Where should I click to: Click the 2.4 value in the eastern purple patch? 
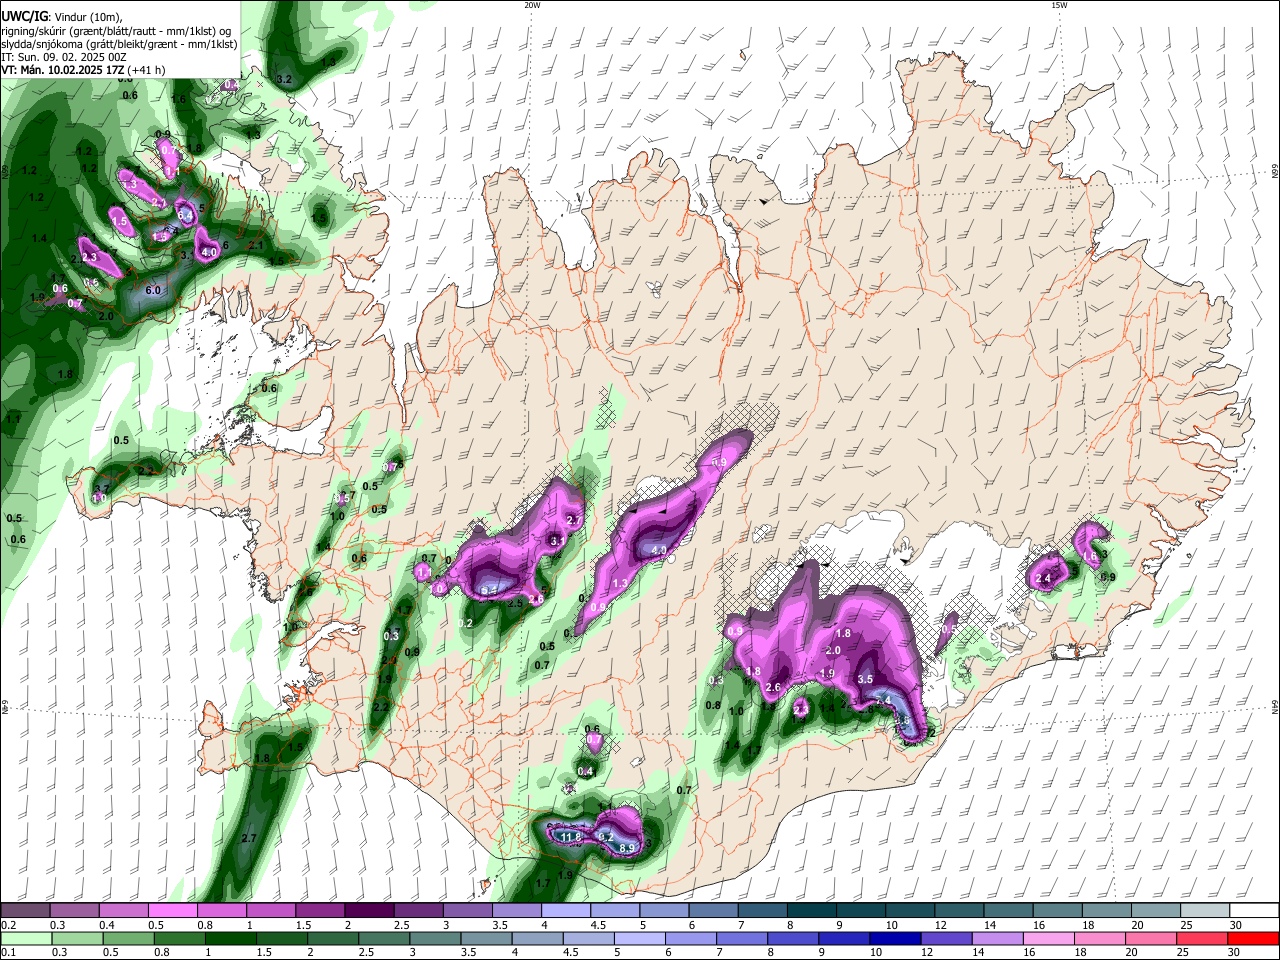pyautogui.click(x=1043, y=578)
